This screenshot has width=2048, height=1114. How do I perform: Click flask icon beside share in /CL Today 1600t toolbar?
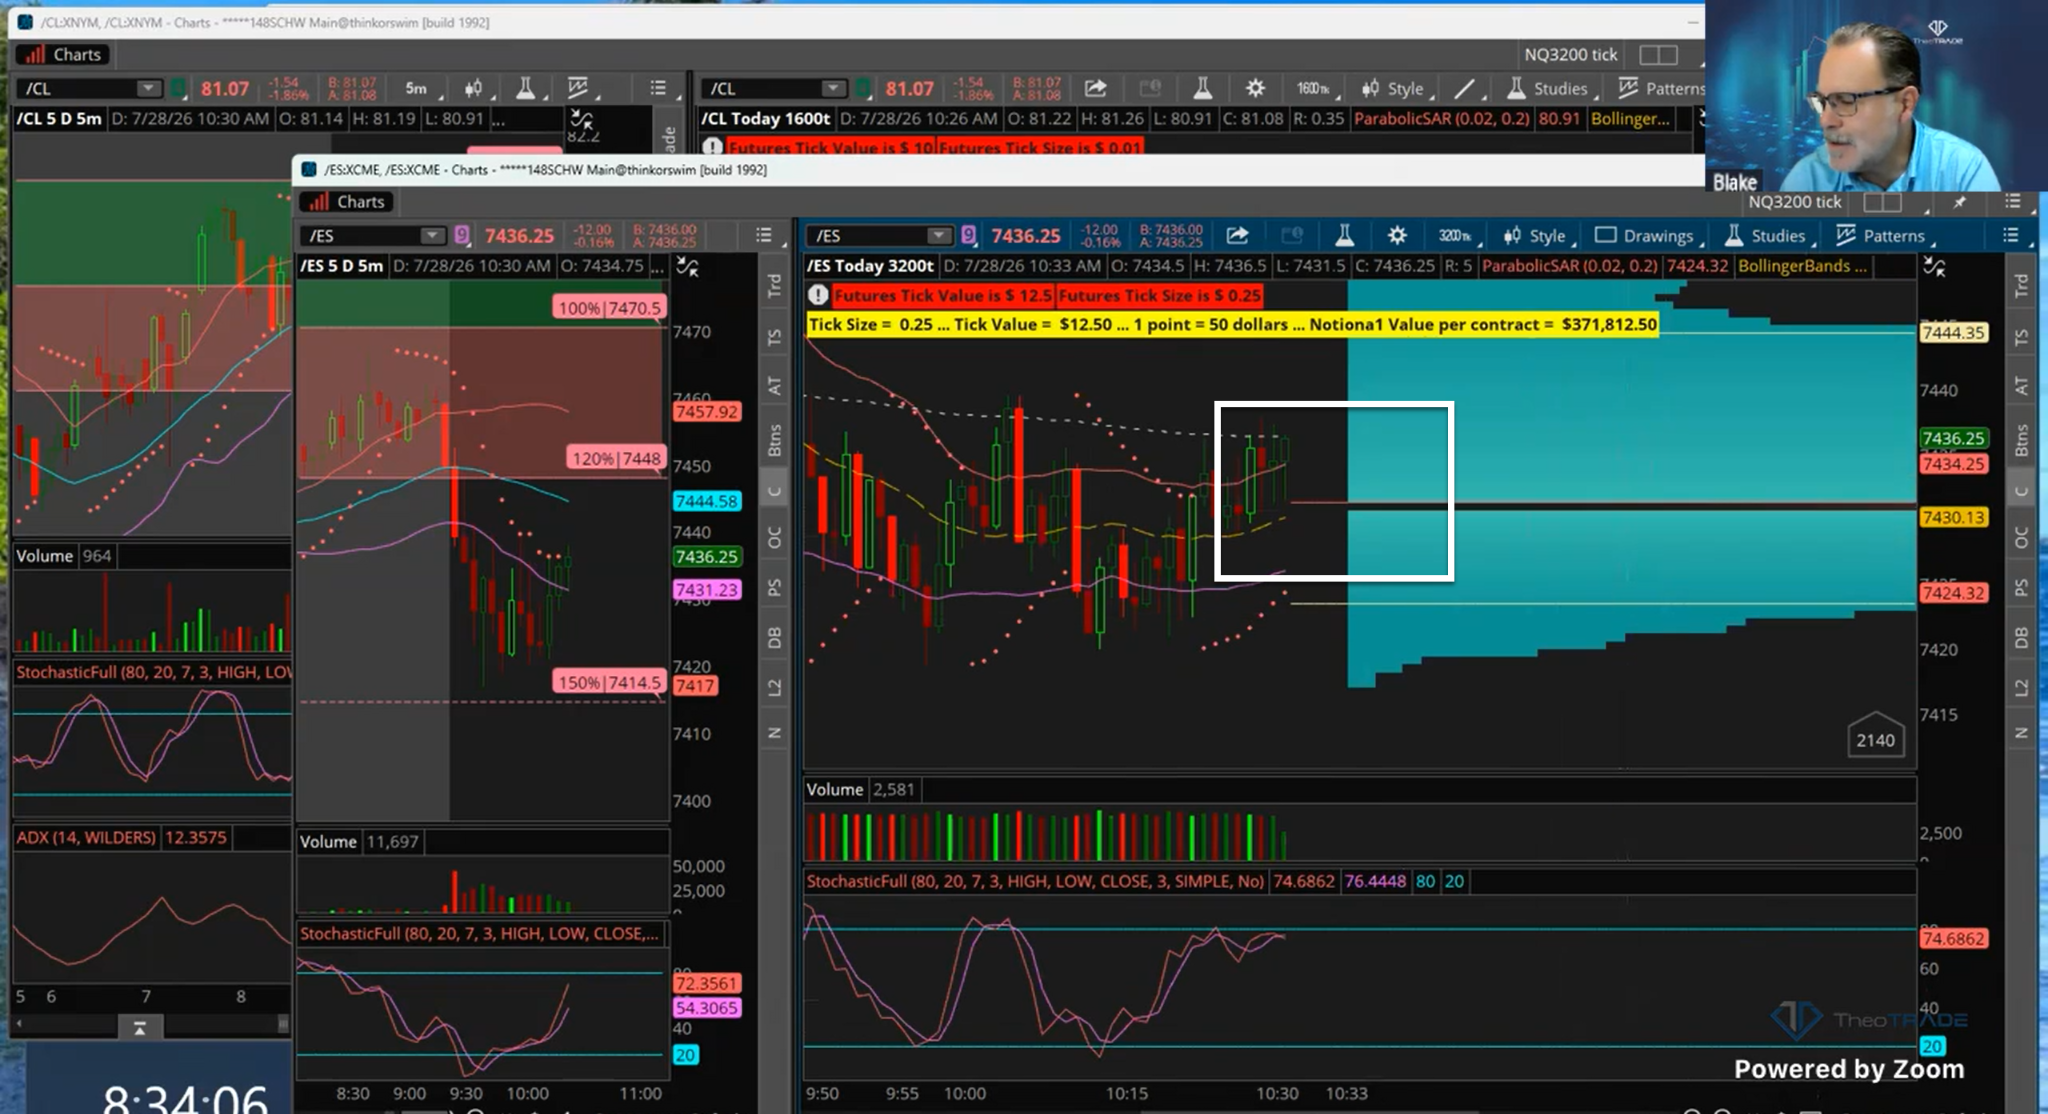1203,88
